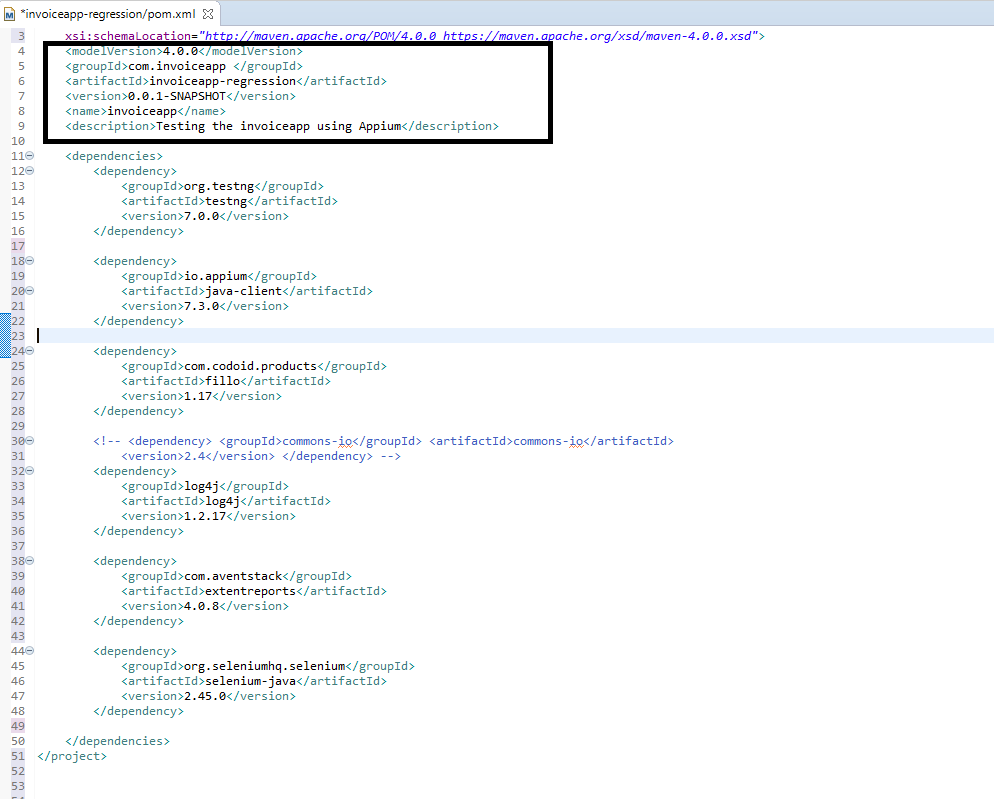994x799 pixels.
Task: Click groupId value io.appium
Action: coord(216,276)
